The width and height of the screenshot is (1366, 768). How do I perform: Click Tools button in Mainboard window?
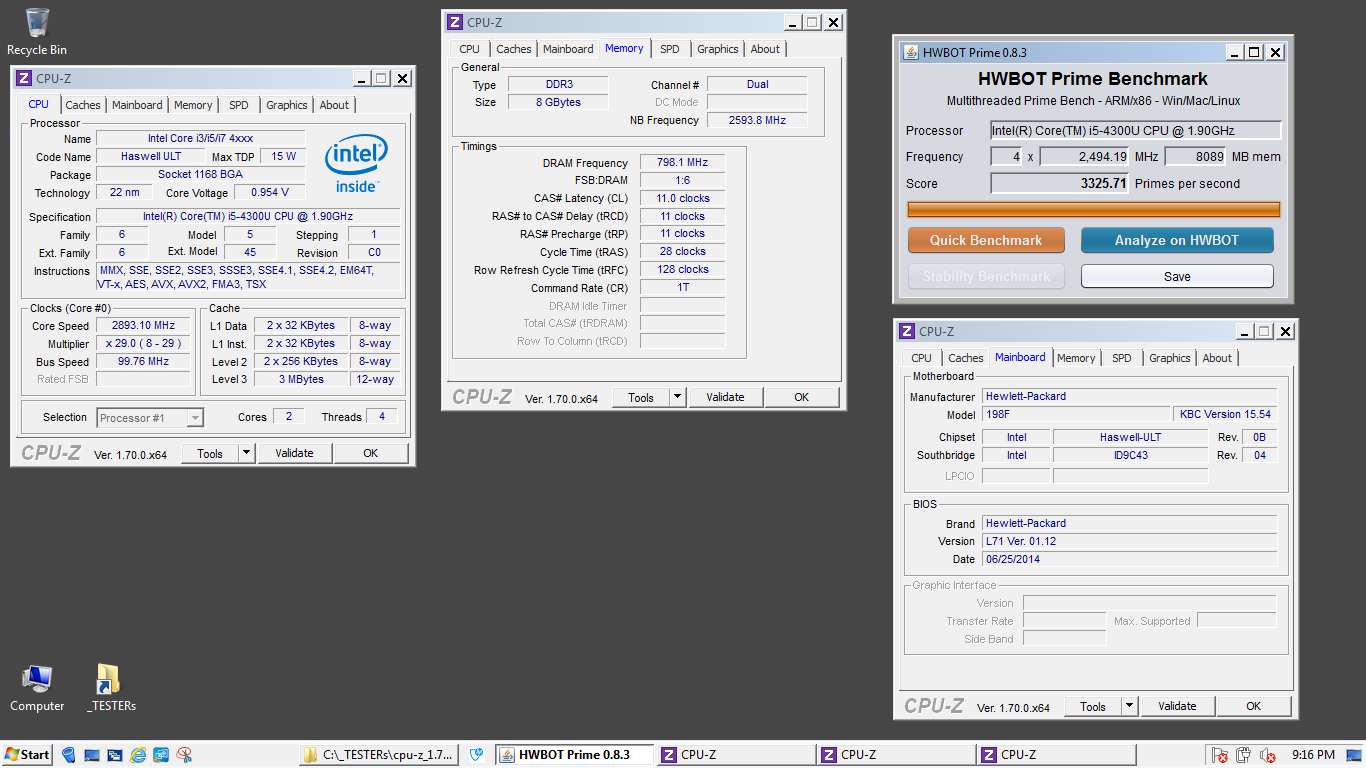[1093, 706]
